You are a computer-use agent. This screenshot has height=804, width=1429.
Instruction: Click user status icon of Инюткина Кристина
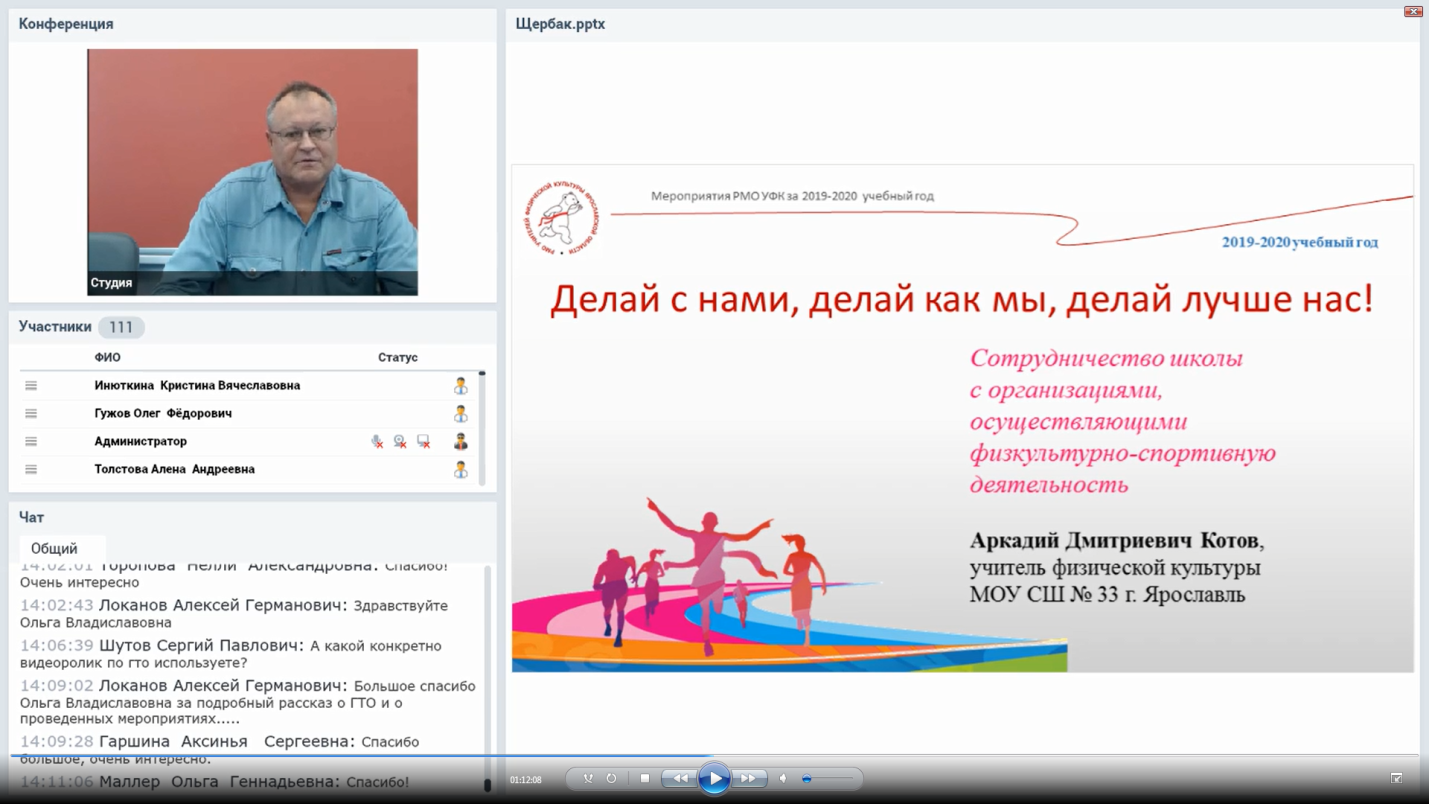click(x=460, y=386)
